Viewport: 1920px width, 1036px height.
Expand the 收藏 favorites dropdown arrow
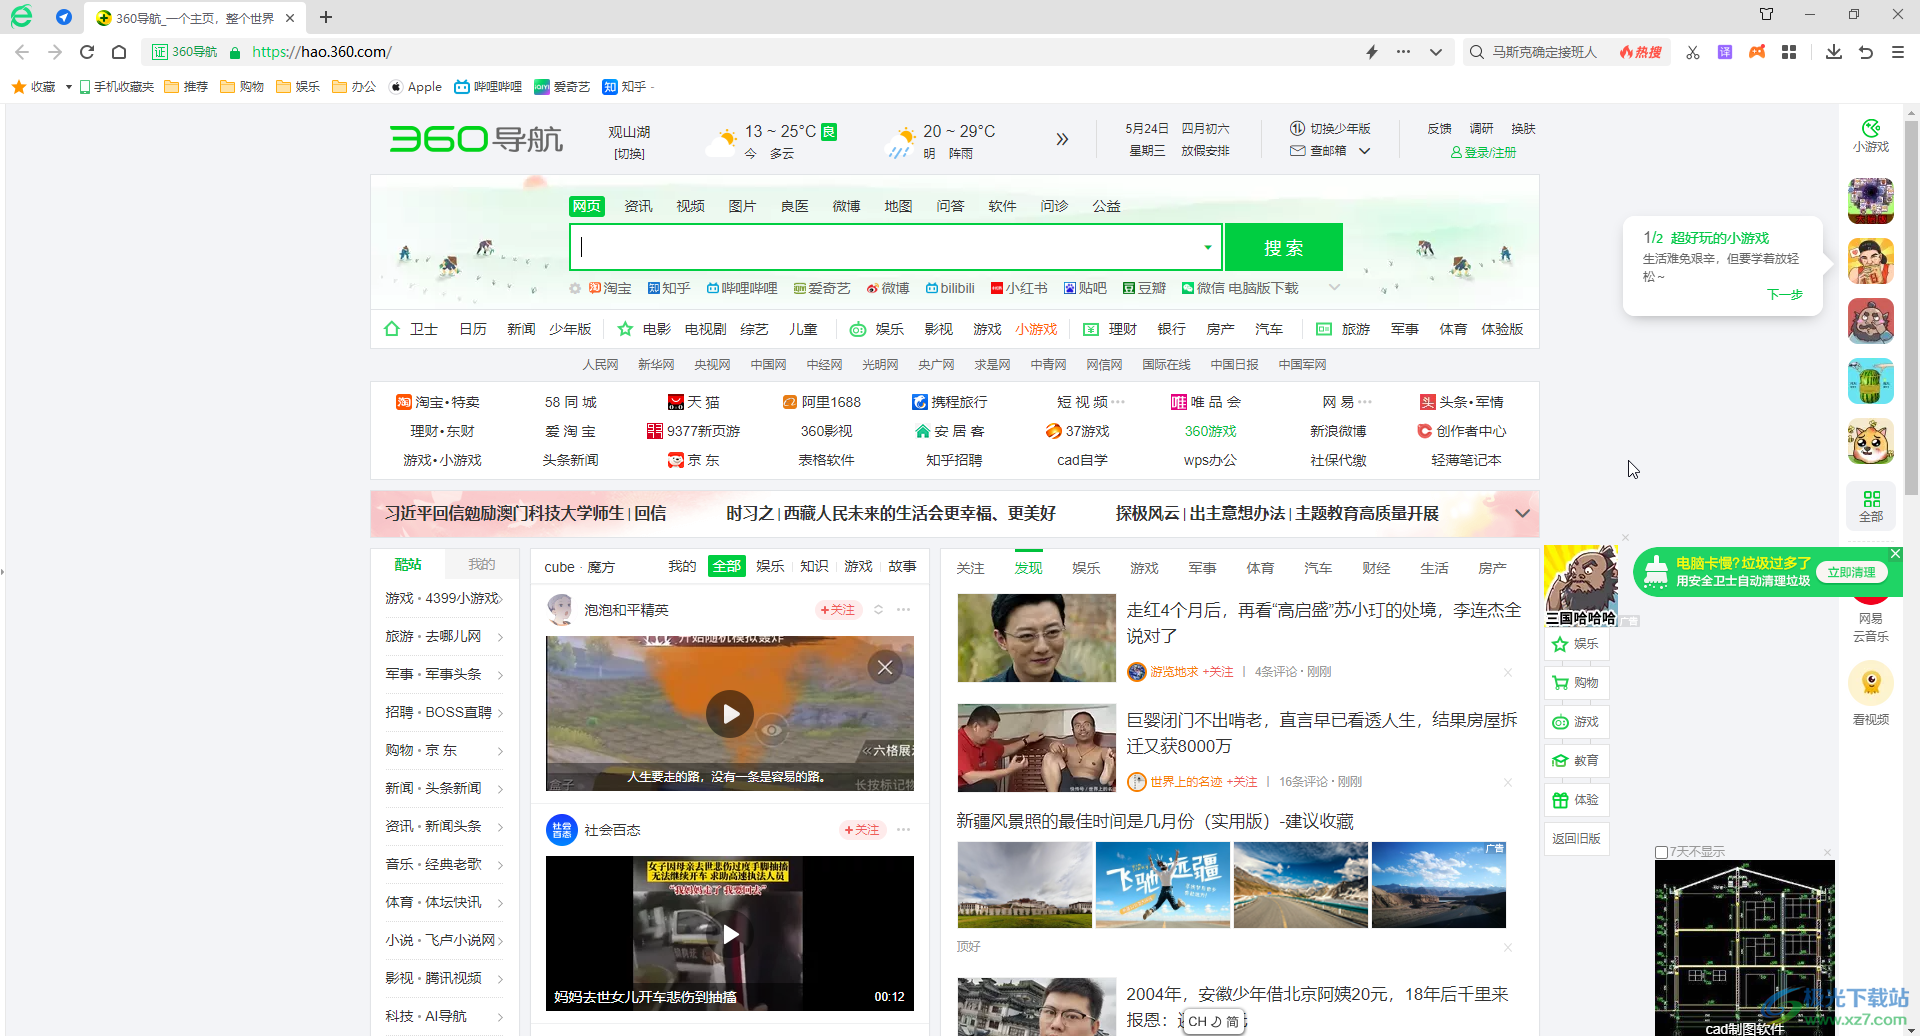pos(68,87)
